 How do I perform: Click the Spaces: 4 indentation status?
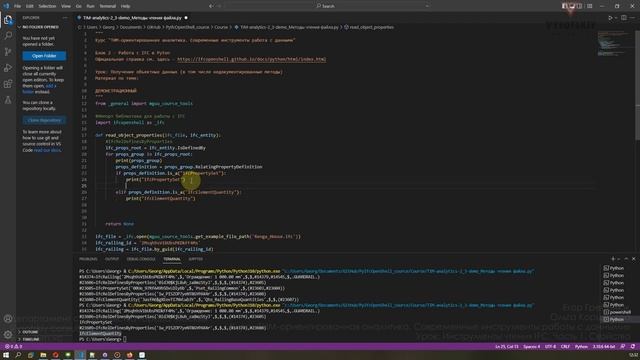click(x=531, y=347)
